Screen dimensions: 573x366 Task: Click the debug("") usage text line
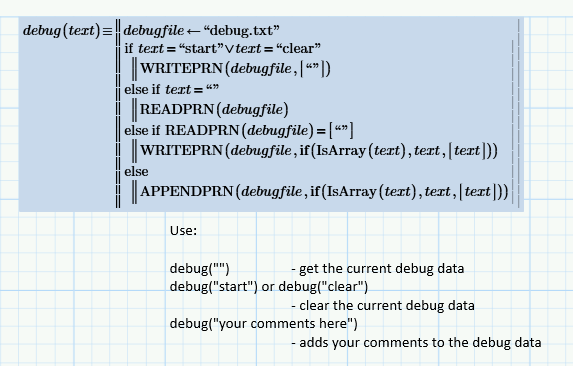coord(200,269)
